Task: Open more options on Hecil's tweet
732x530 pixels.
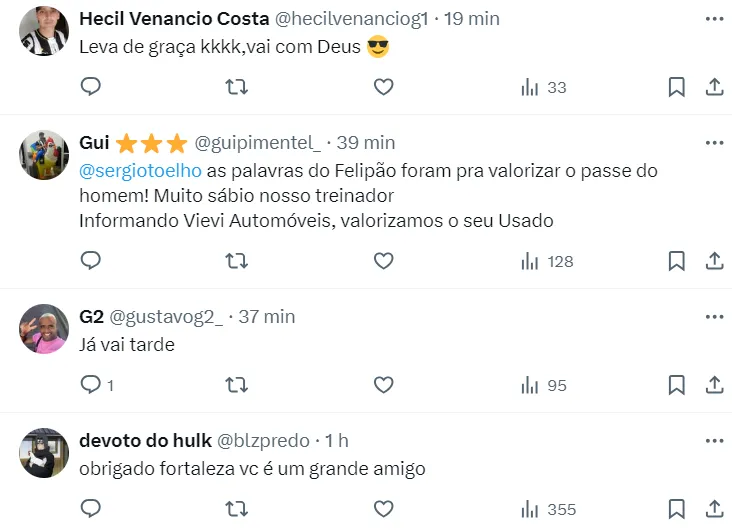Action: 714,19
